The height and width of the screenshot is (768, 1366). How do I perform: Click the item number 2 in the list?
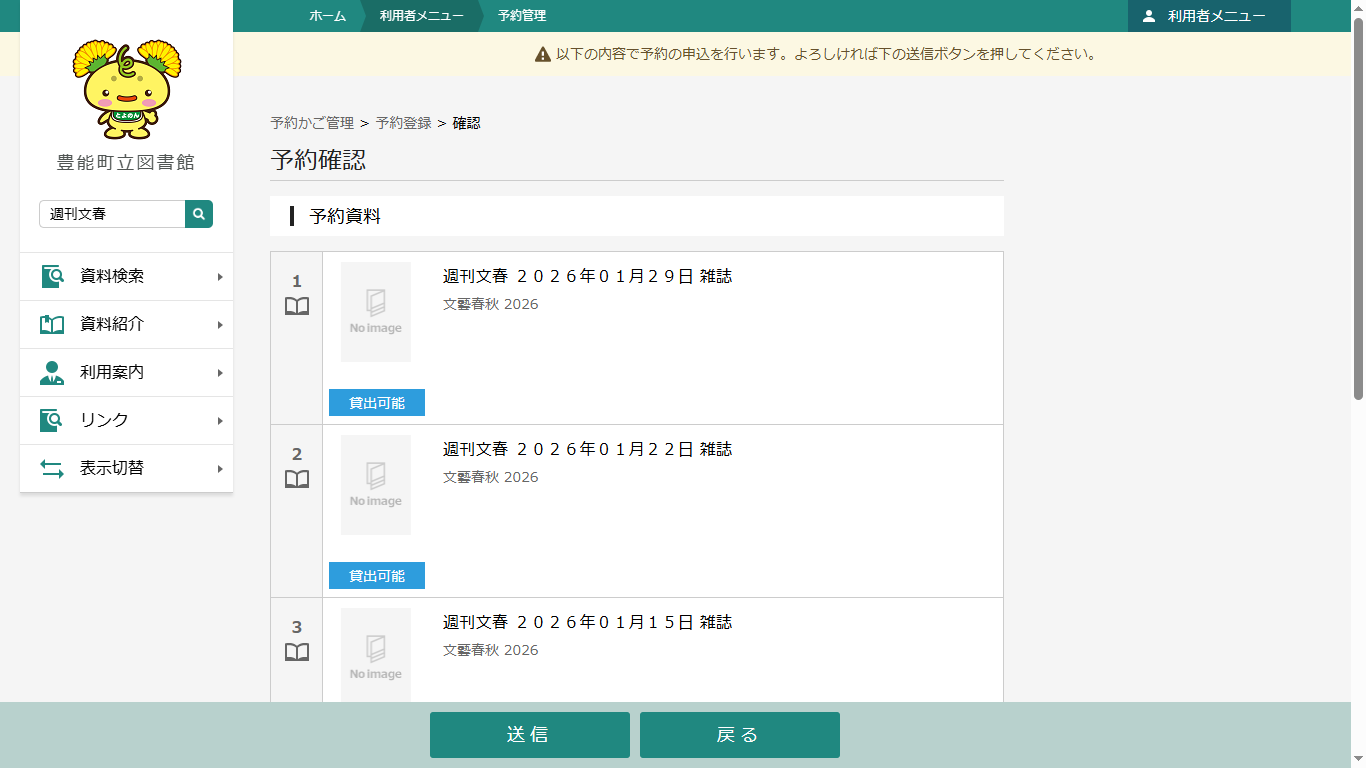(x=297, y=455)
